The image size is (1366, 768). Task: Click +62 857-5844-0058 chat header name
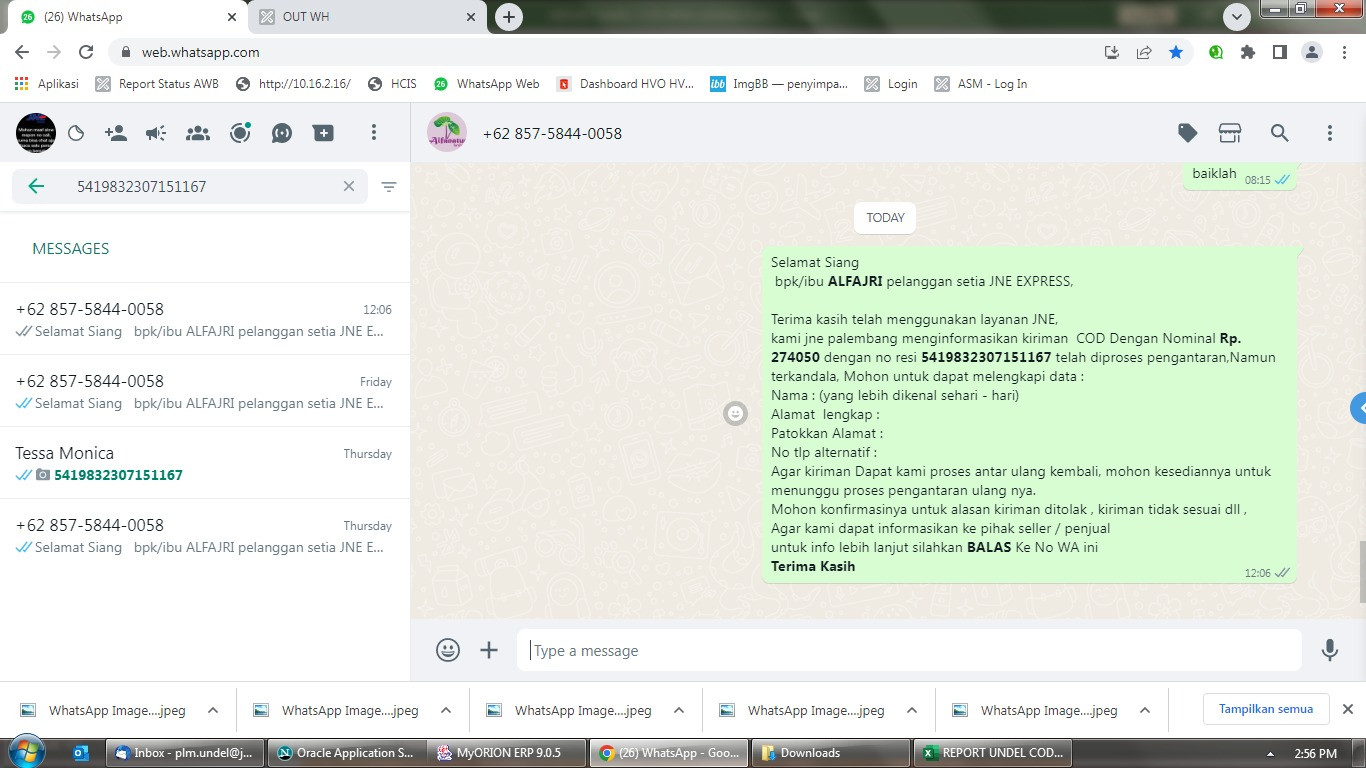point(552,134)
